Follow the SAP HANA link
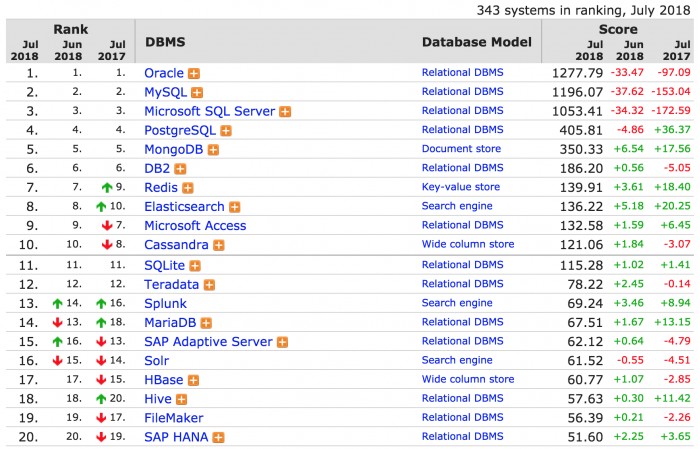 click(x=176, y=437)
